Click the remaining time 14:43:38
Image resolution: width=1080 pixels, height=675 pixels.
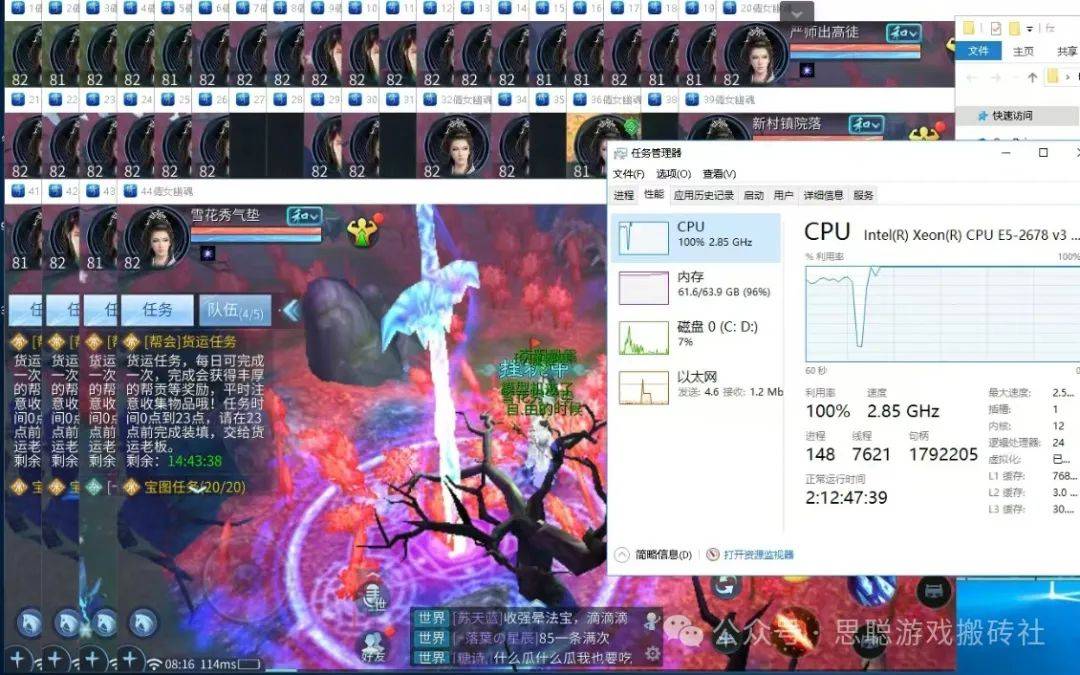click(x=194, y=461)
